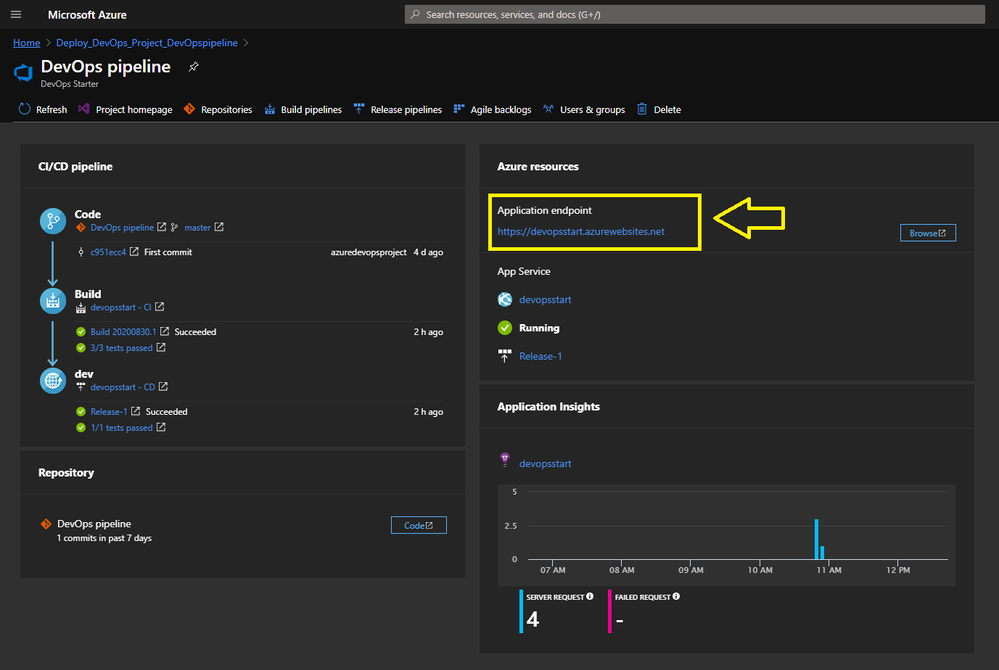Open Repositories from toolbar

tap(218, 110)
